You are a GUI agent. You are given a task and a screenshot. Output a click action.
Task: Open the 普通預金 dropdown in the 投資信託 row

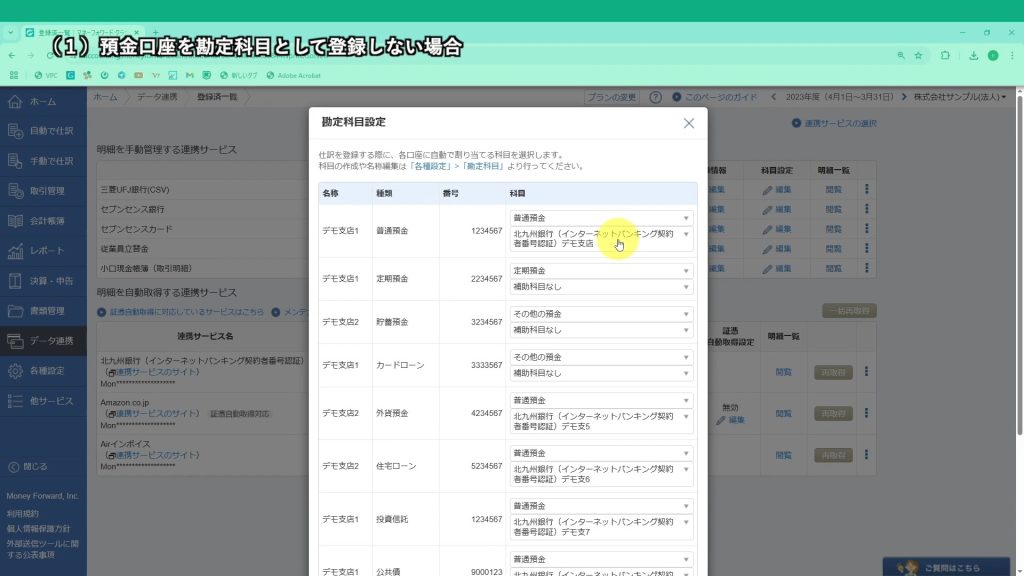pyautogui.click(x=601, y=506)
